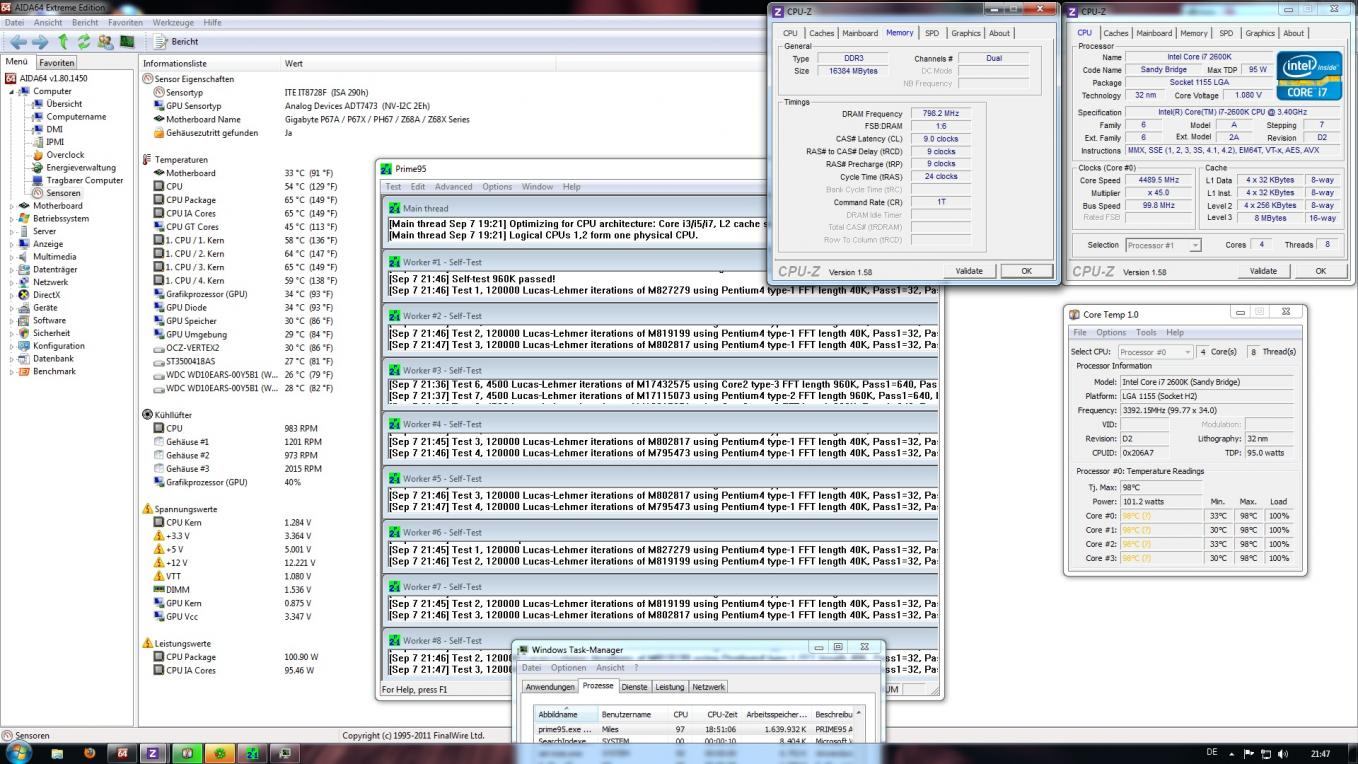This screenshot has width=1358, height=764.
Task: Expand the Server tree node
Action: point(13,231)
